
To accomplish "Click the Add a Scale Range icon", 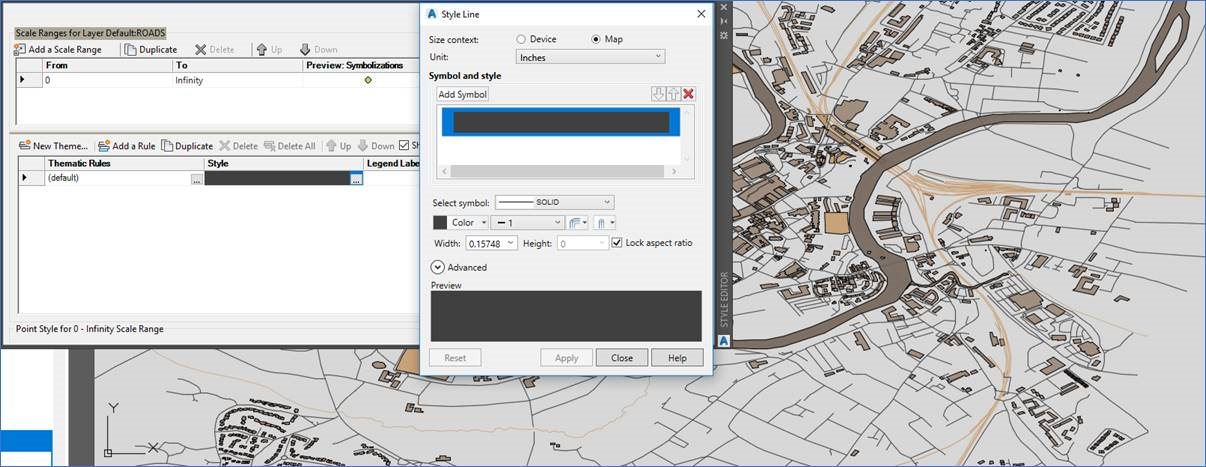I will pos(20,49).
